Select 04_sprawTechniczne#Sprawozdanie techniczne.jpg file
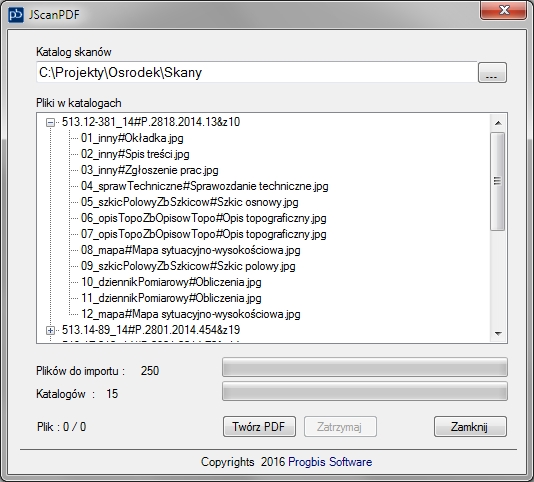Viewport: 534px width, 482px height. [205, 186]
